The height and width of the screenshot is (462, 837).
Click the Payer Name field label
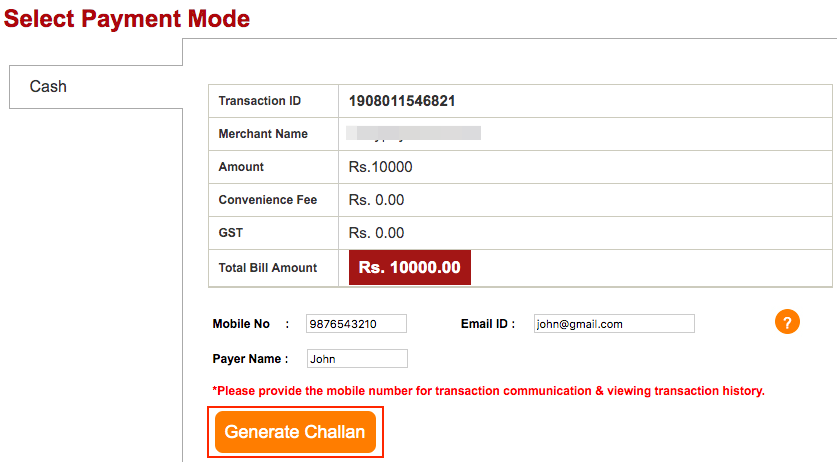249,359
